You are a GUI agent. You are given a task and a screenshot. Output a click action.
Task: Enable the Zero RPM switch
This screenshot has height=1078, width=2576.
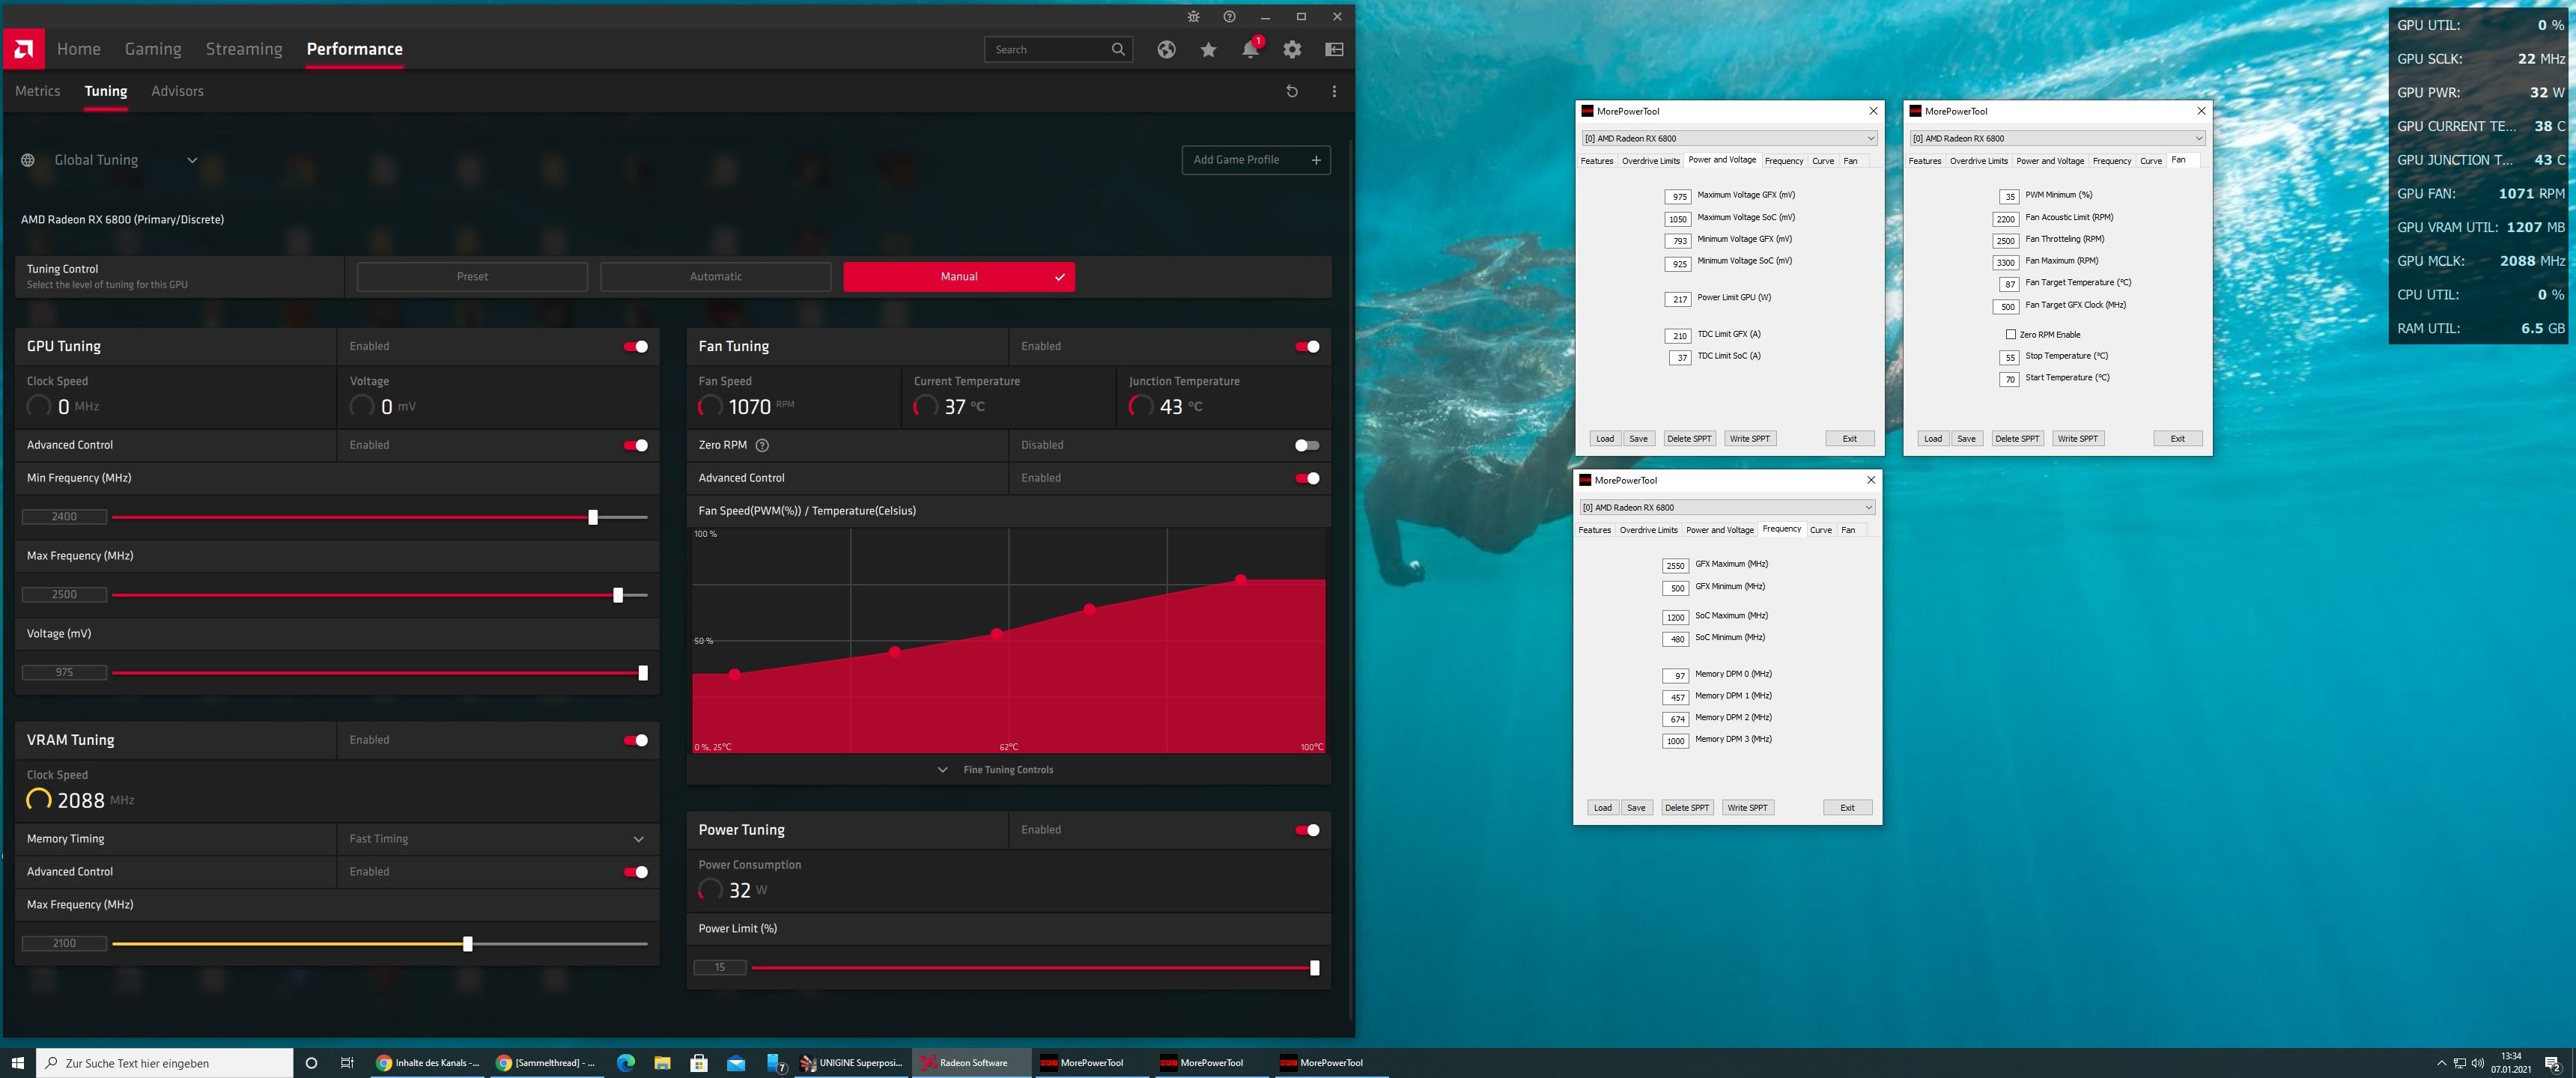[x=1307, y=445]
